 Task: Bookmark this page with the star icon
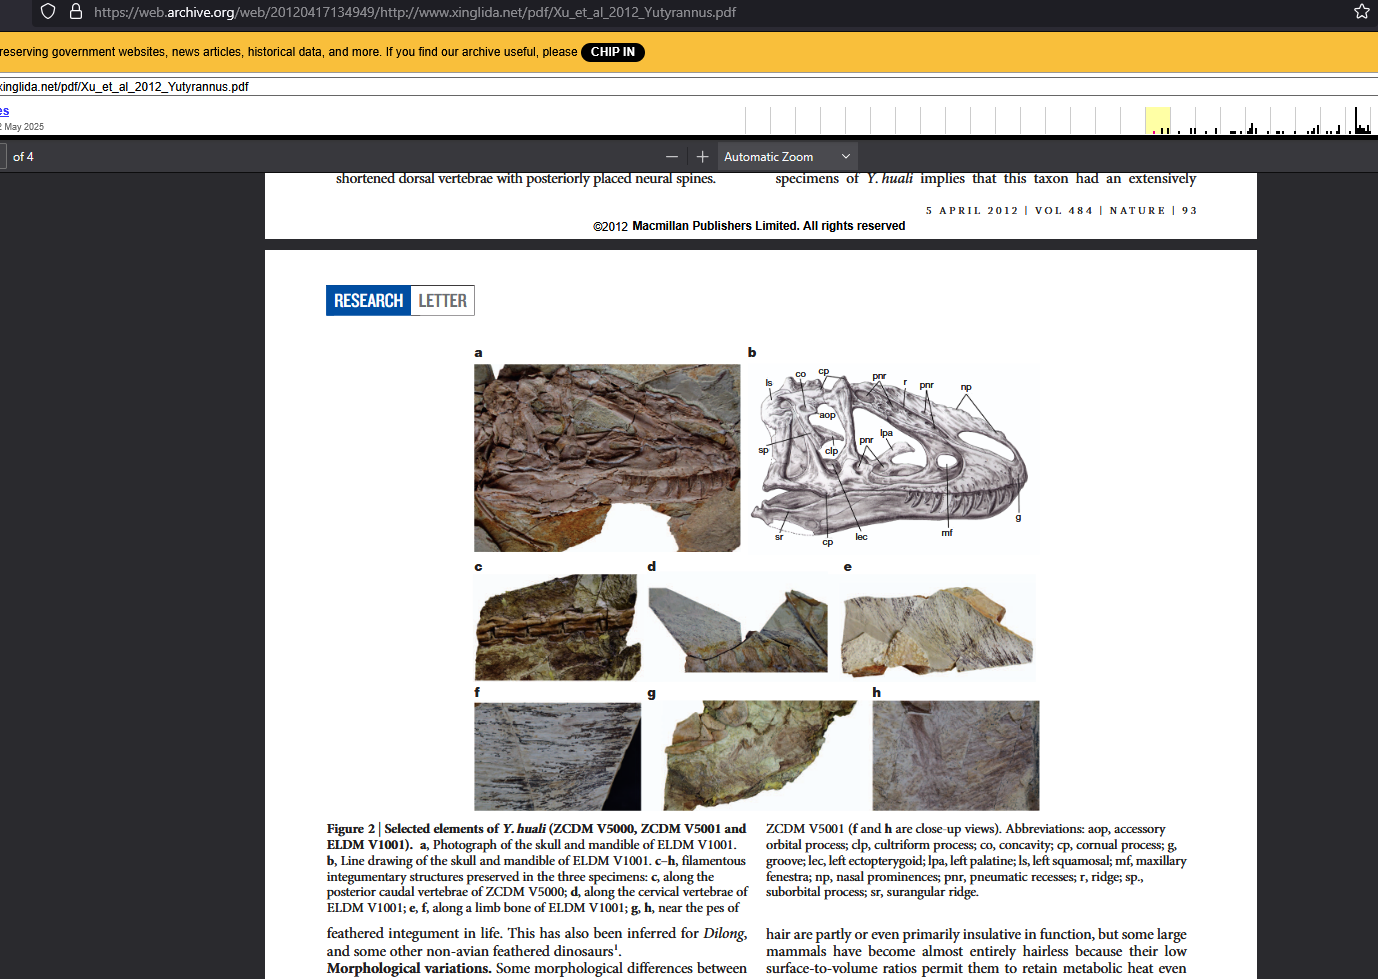tap(1361, 12)
